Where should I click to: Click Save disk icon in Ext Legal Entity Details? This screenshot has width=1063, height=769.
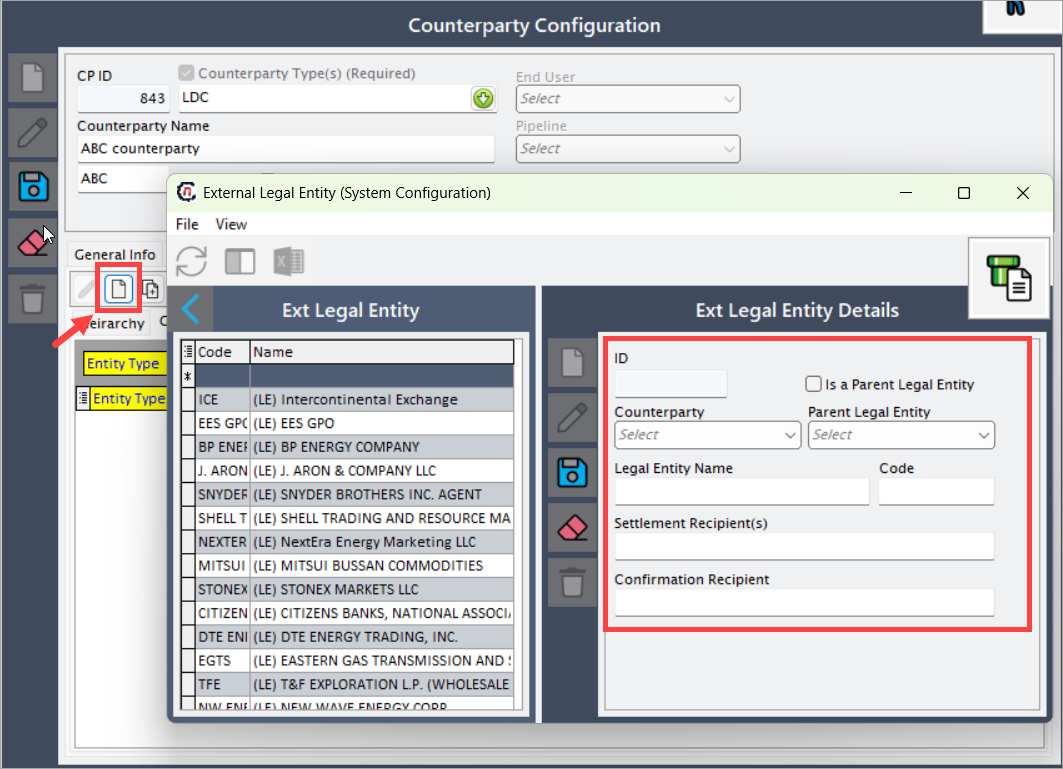[x=572, y=473]
